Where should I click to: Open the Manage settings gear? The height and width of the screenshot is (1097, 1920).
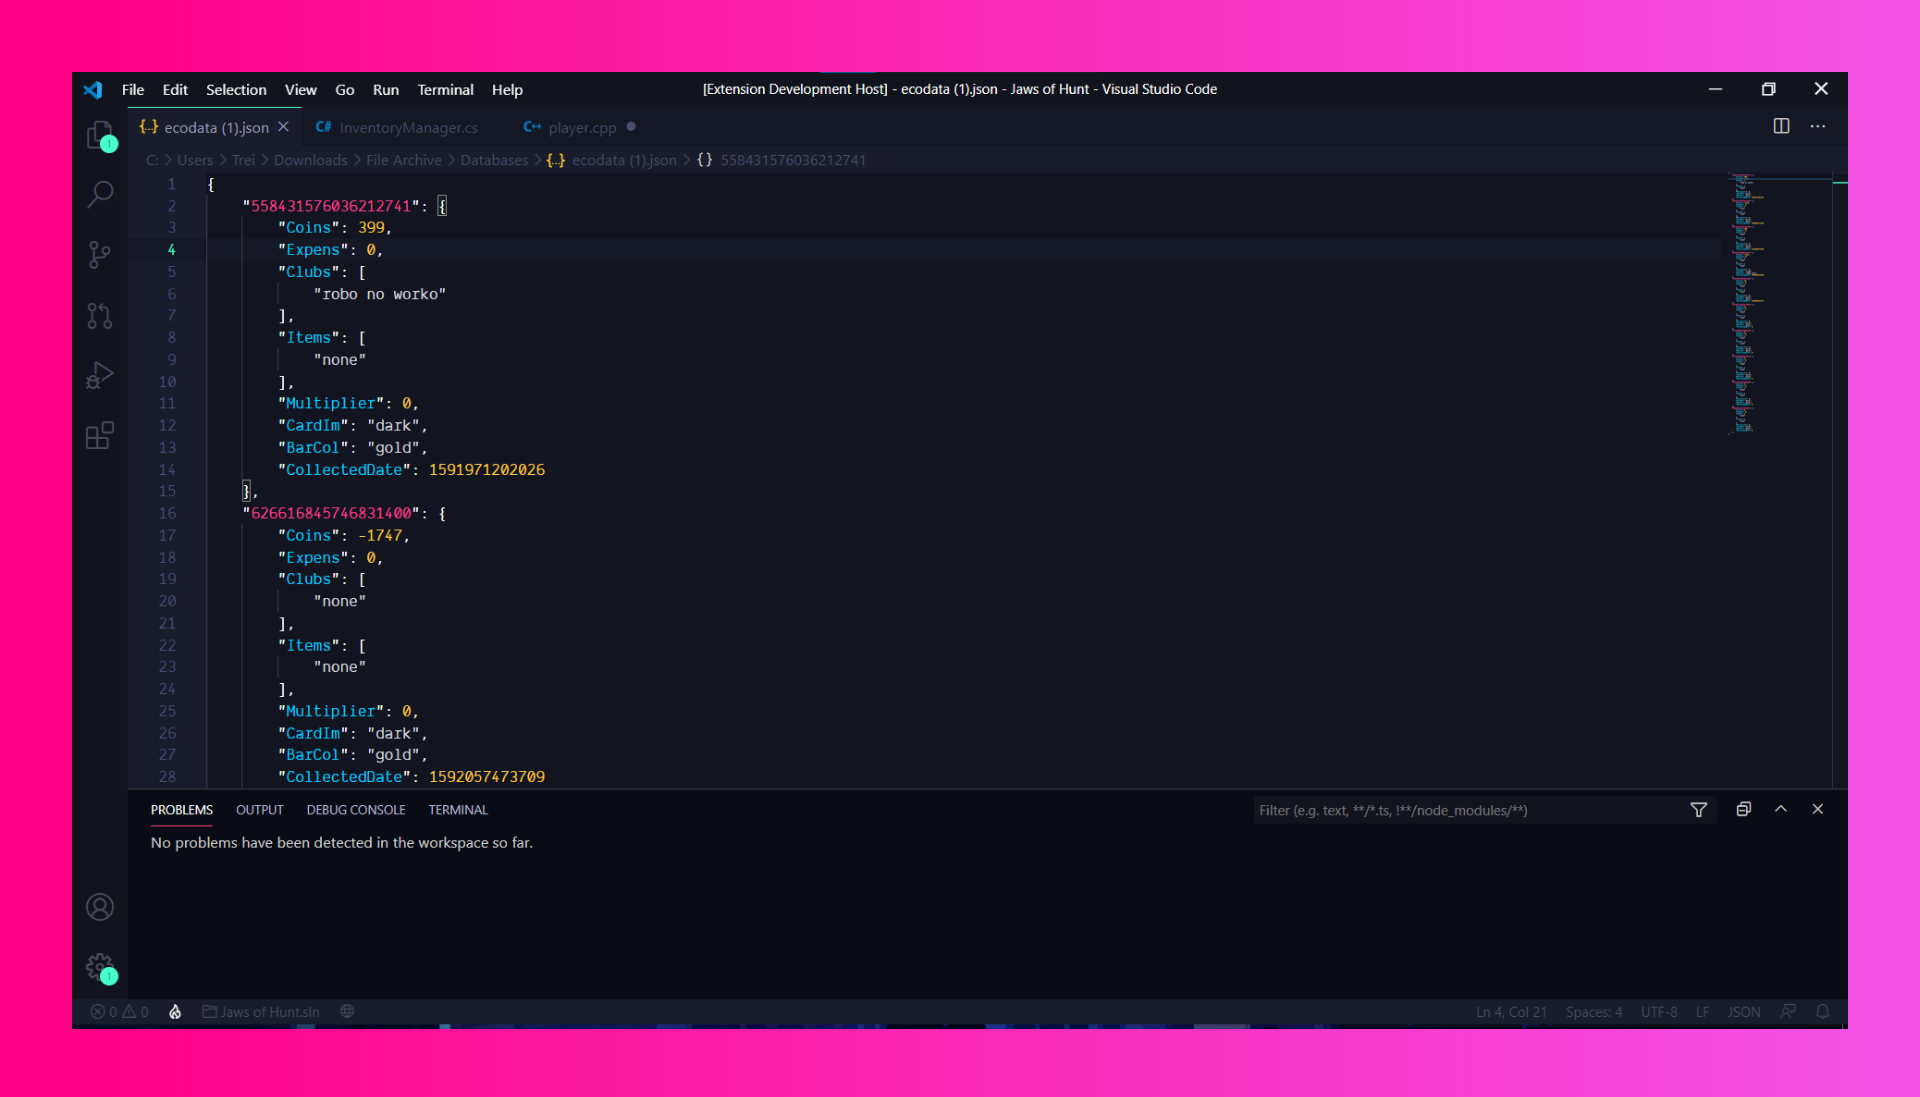99,967
